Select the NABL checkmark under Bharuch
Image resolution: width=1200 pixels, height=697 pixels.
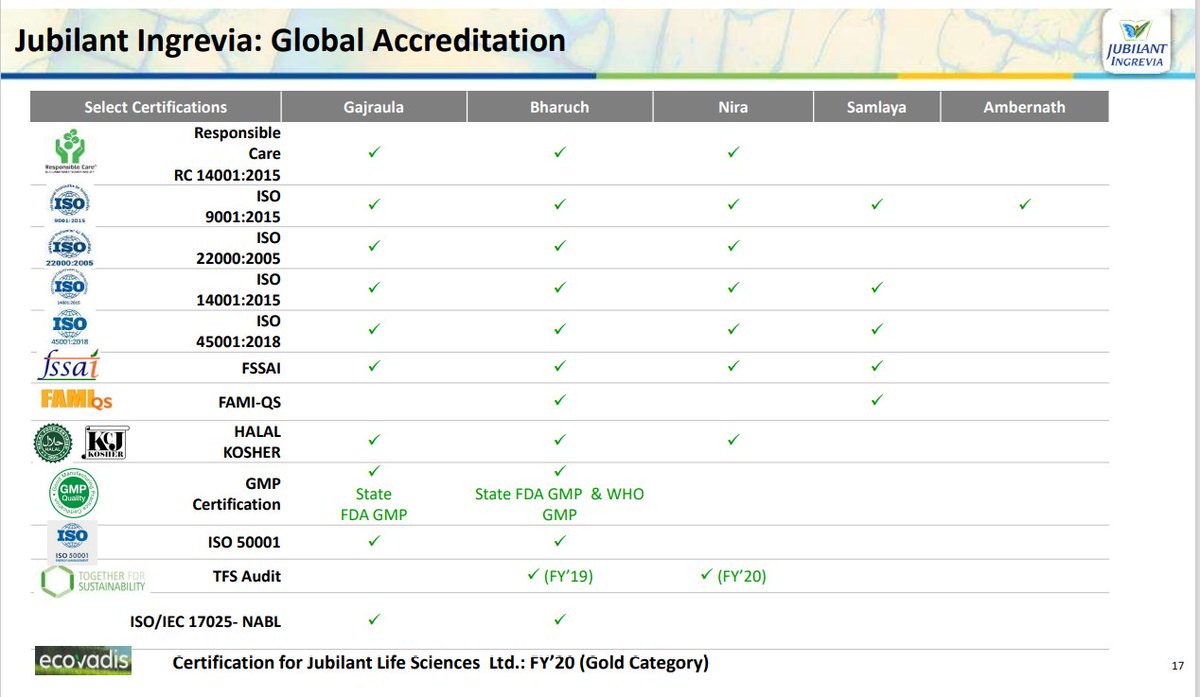point(559,620)
